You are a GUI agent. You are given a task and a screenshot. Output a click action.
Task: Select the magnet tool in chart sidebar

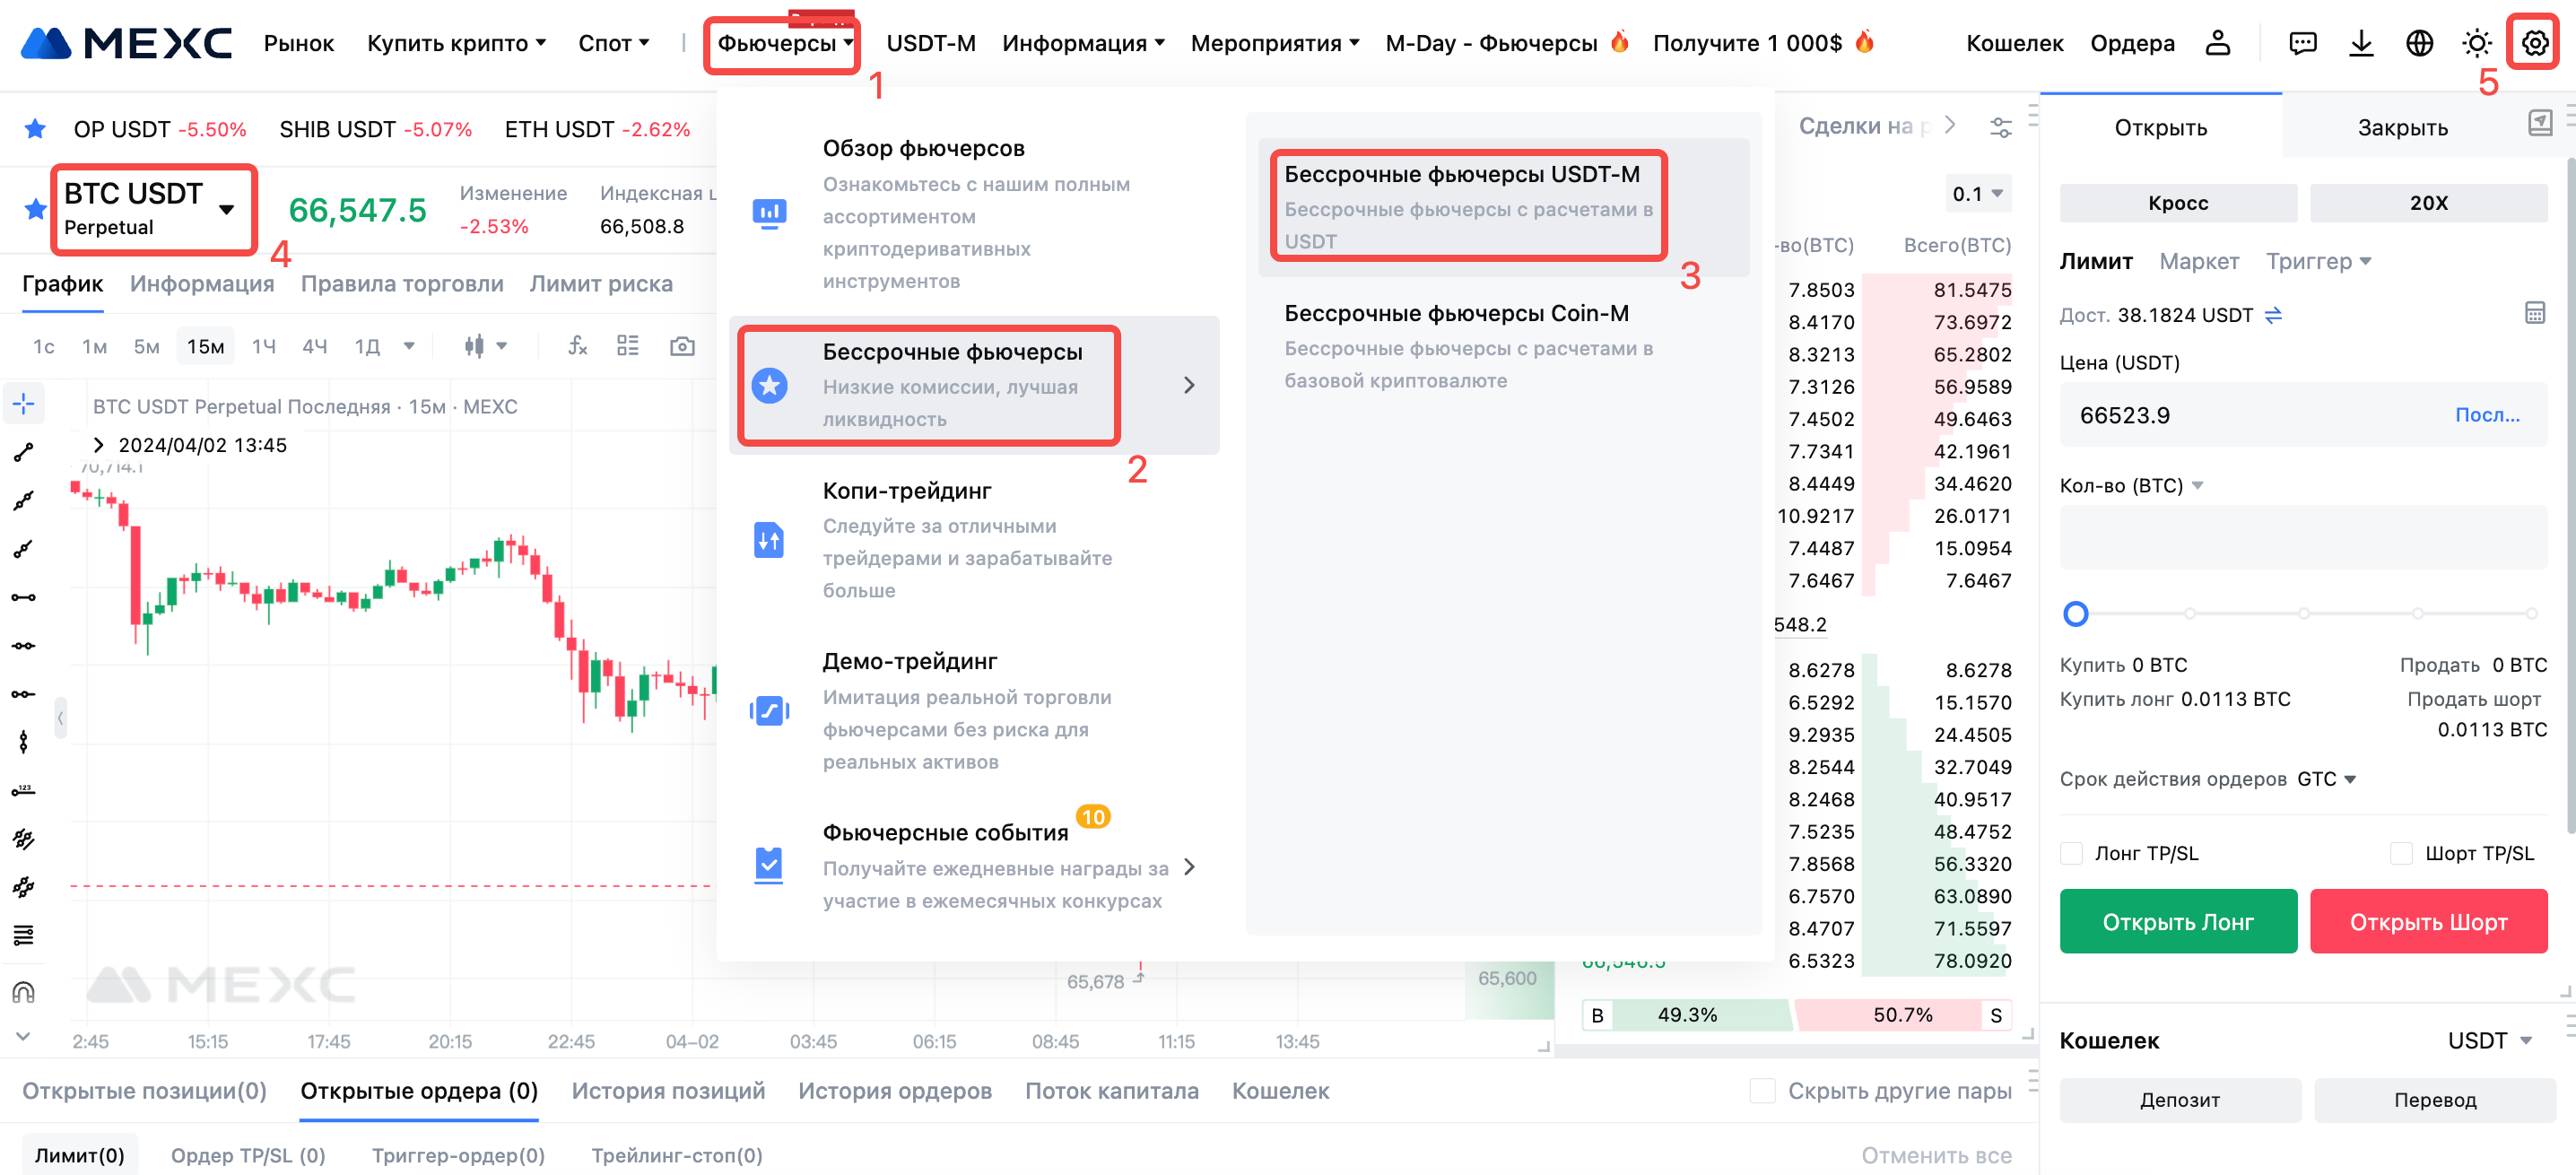tap(24, 992)
